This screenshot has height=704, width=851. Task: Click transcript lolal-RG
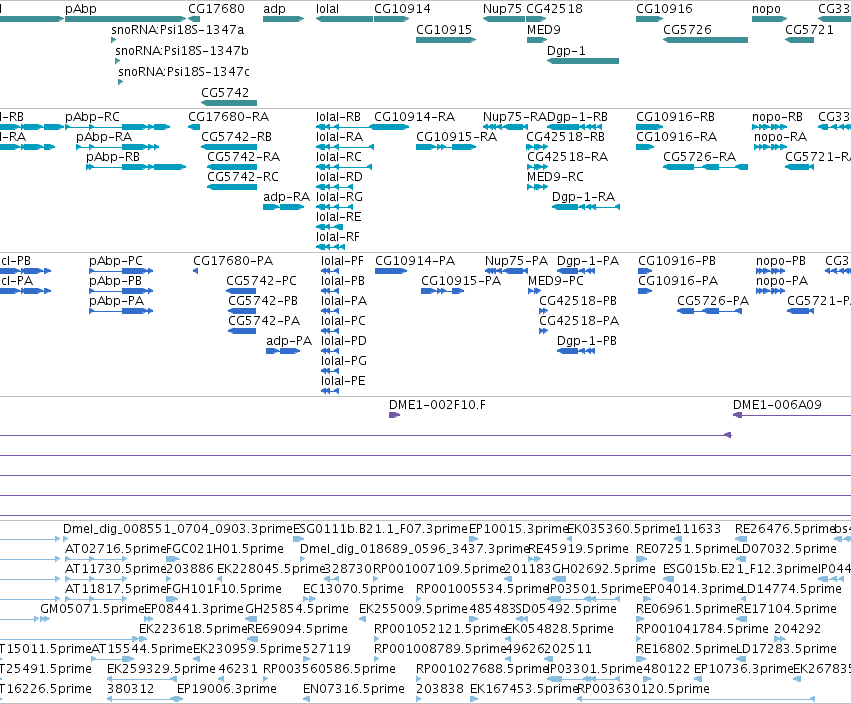point(339,197)
